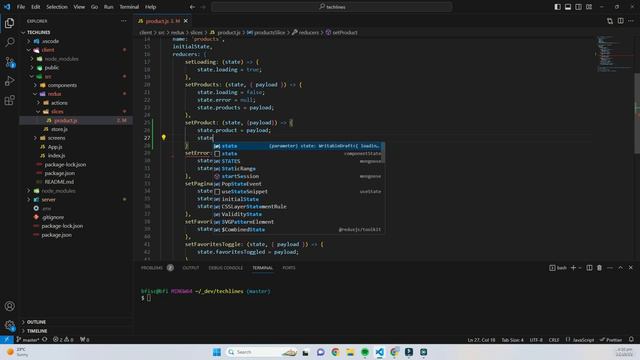The width and height of the screenshot is (640, 360).
Task: Open the Accounts menu in activity bar
Action: [9, 306]
